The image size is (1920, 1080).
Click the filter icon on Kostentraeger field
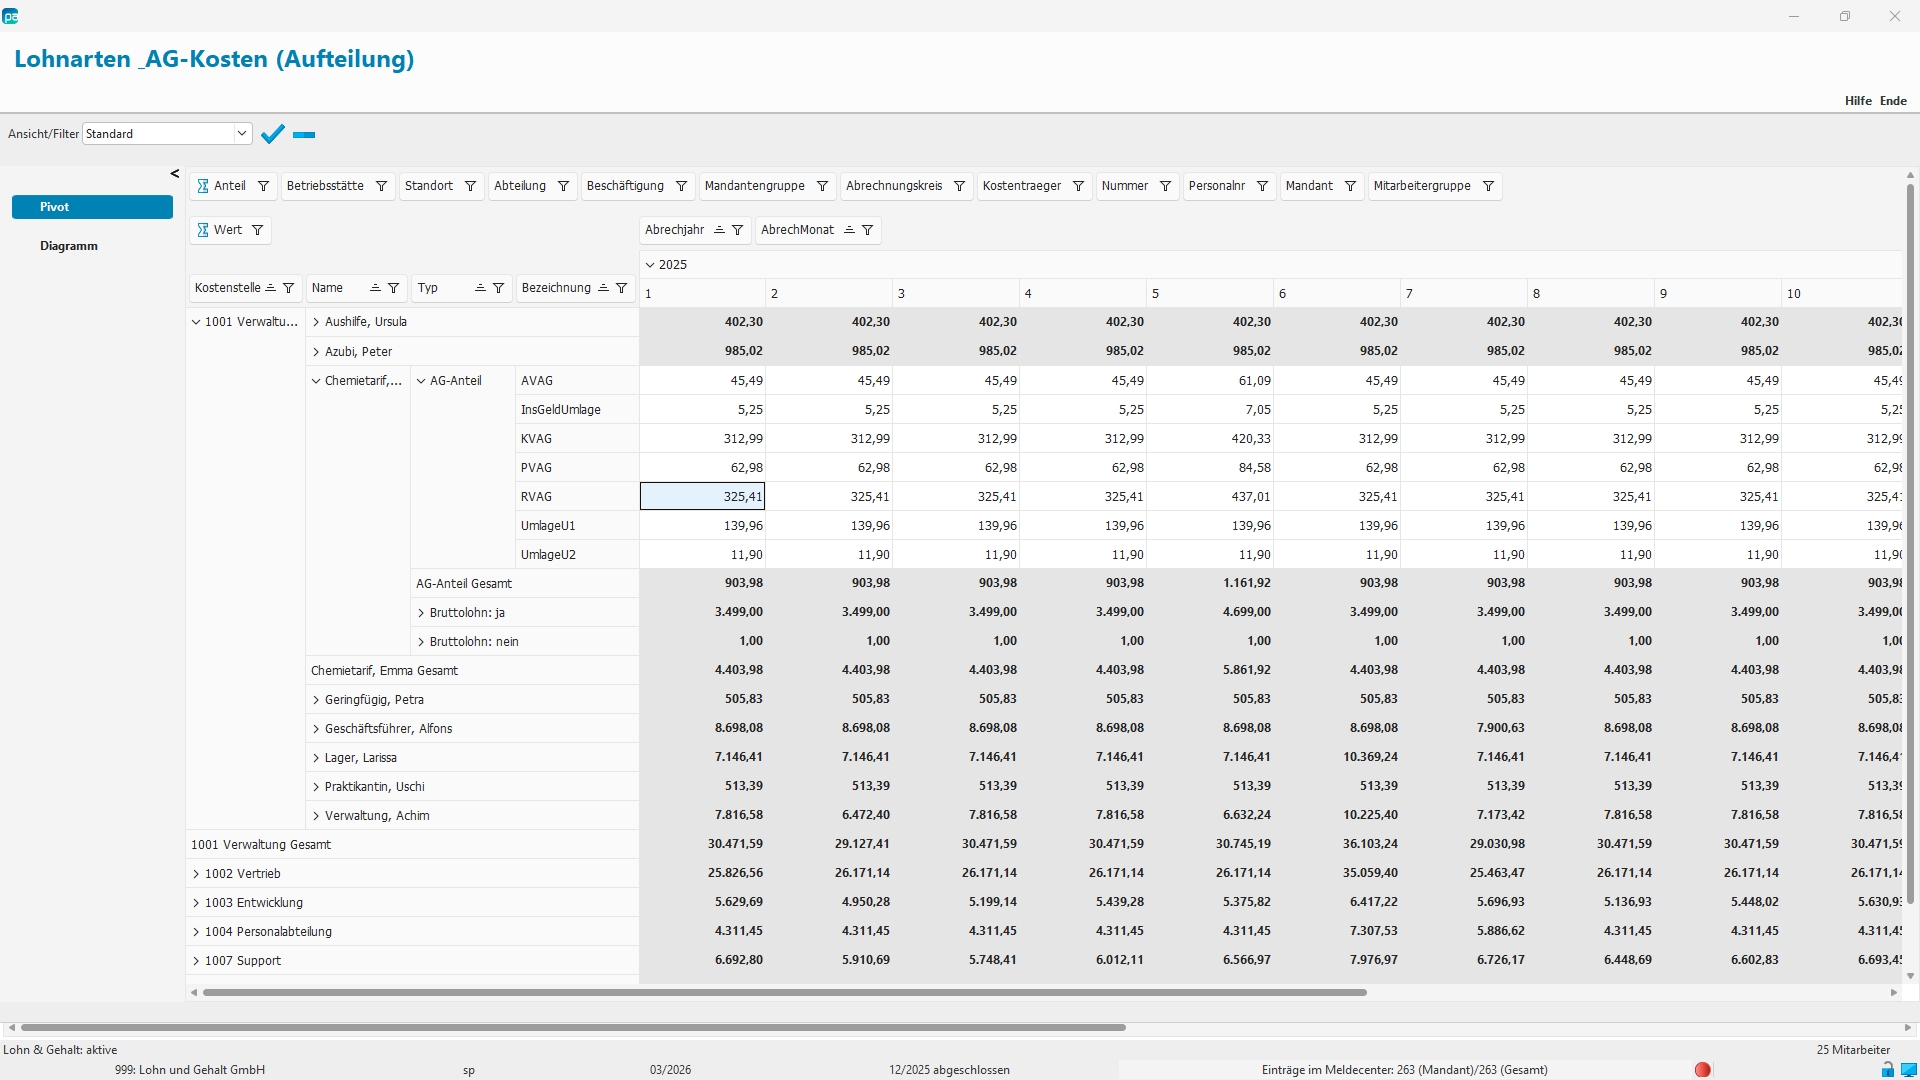point(1078,186)
